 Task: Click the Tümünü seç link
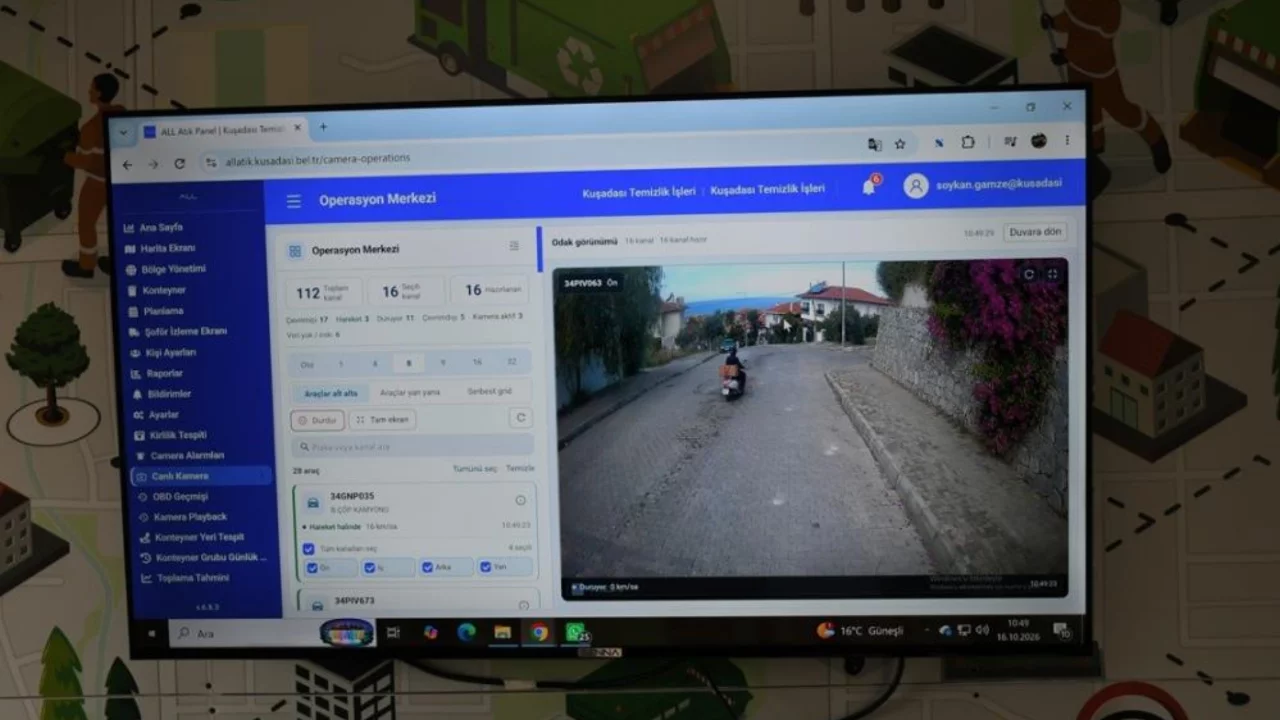(x=474, y=469)
